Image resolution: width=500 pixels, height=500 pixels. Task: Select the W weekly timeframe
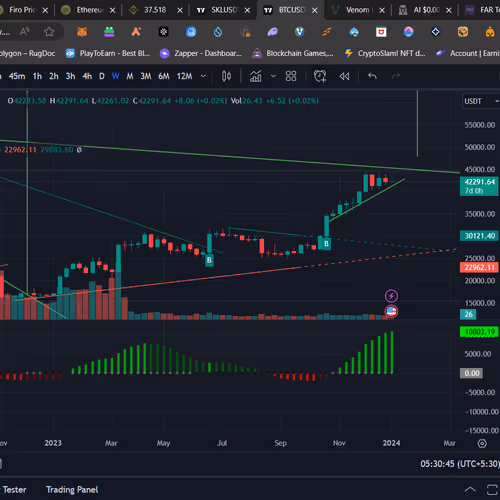point(116,76)
